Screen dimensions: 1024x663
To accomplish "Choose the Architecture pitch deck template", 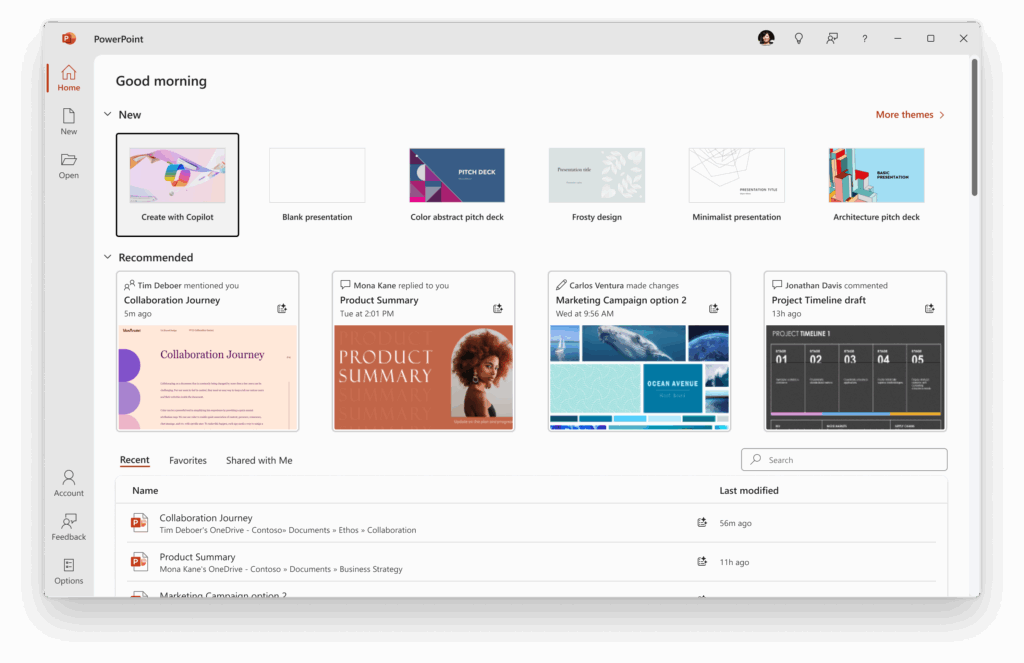I will [x=876, y=185].
